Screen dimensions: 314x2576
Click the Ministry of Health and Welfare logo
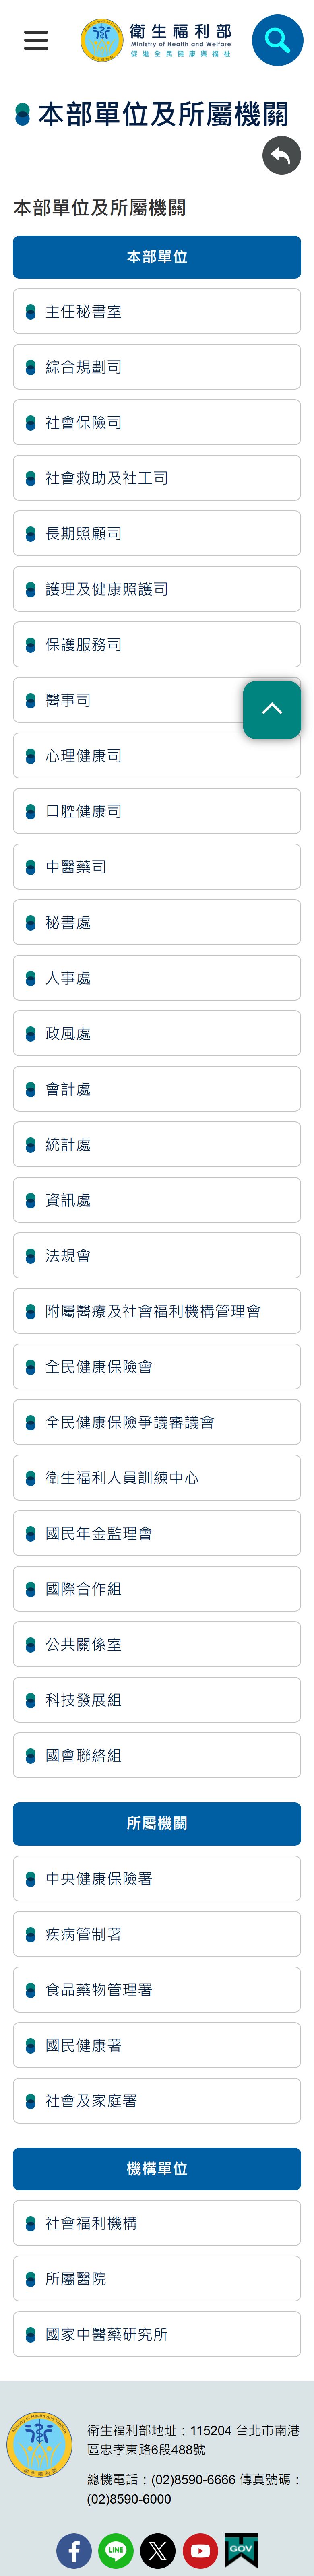coord(156,40)
